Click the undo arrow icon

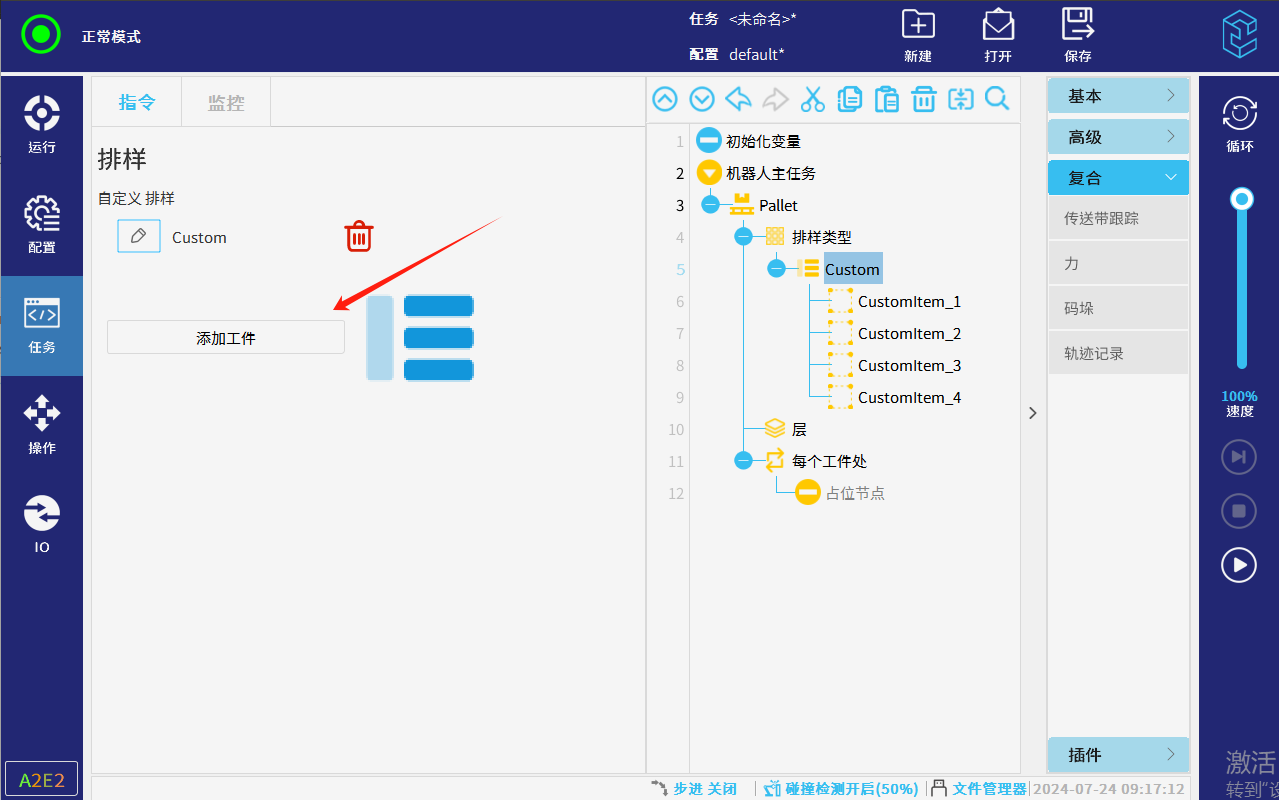tap(738, 99)
